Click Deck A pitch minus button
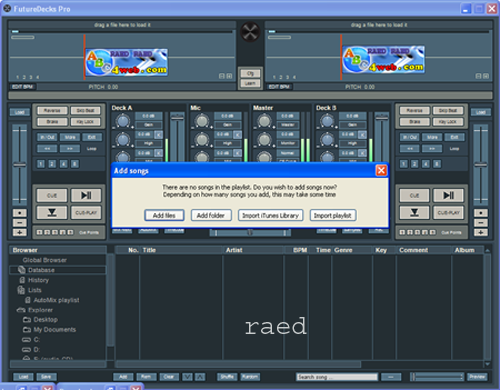This screenshot has height=390, width=500. tap(19, 223)
